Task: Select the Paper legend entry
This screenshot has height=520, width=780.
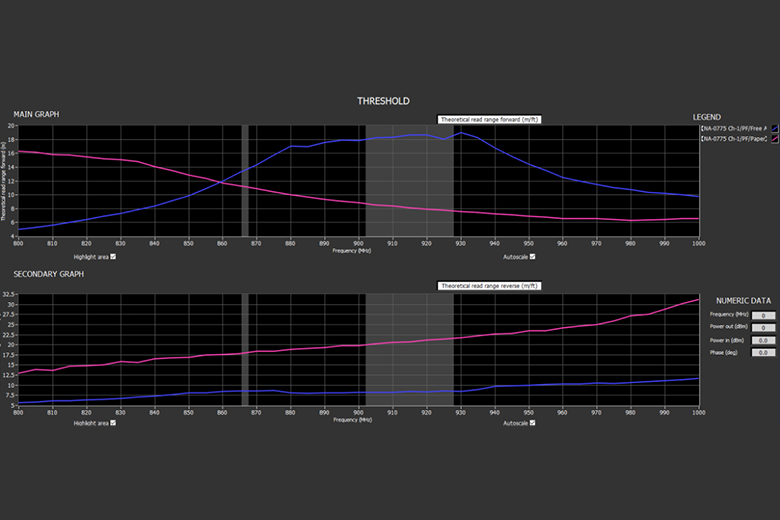Action: click(734, 139)
